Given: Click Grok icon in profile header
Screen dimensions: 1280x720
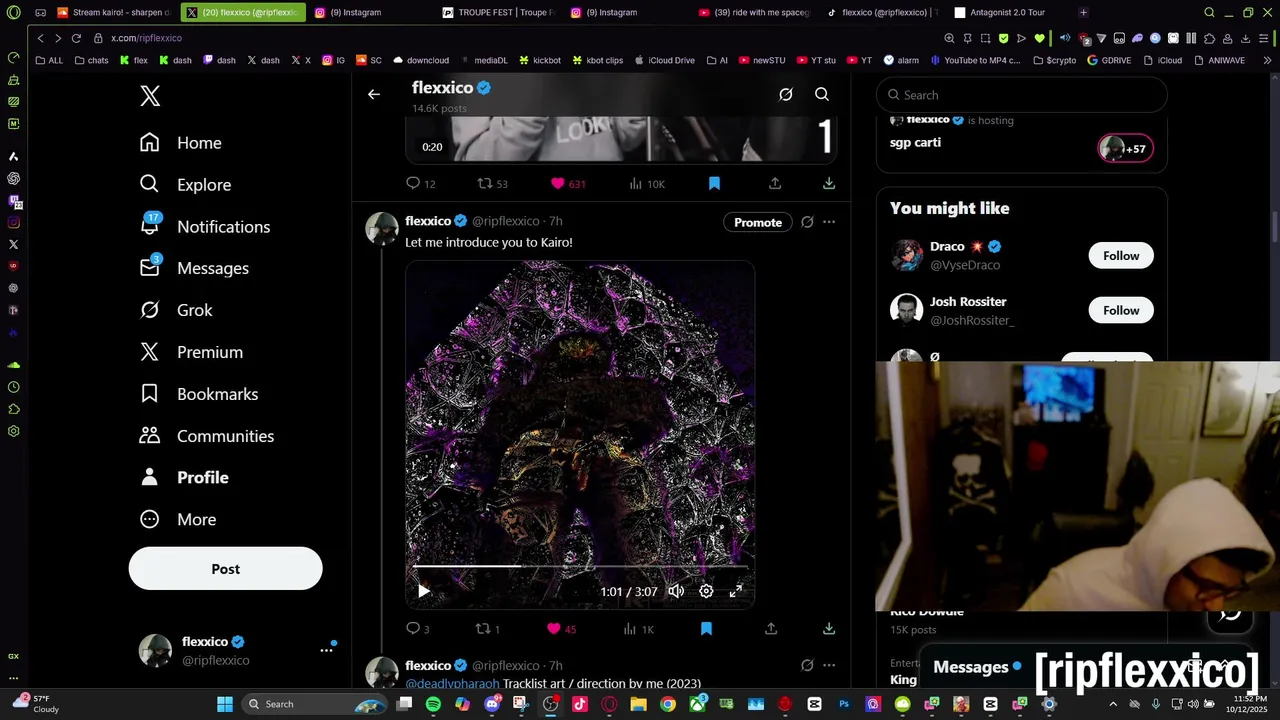Looking at the screenshot, I should click(x=786, y=94).
